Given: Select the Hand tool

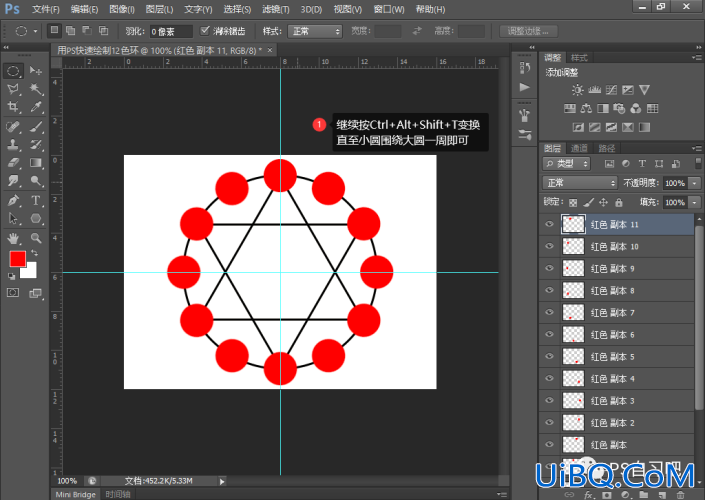Looking at the screenshot, I should point(13,238).
